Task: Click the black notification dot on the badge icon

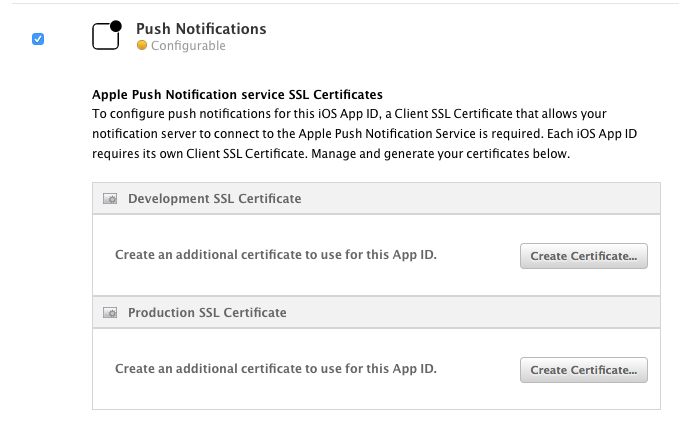Action: click(116, 27)
